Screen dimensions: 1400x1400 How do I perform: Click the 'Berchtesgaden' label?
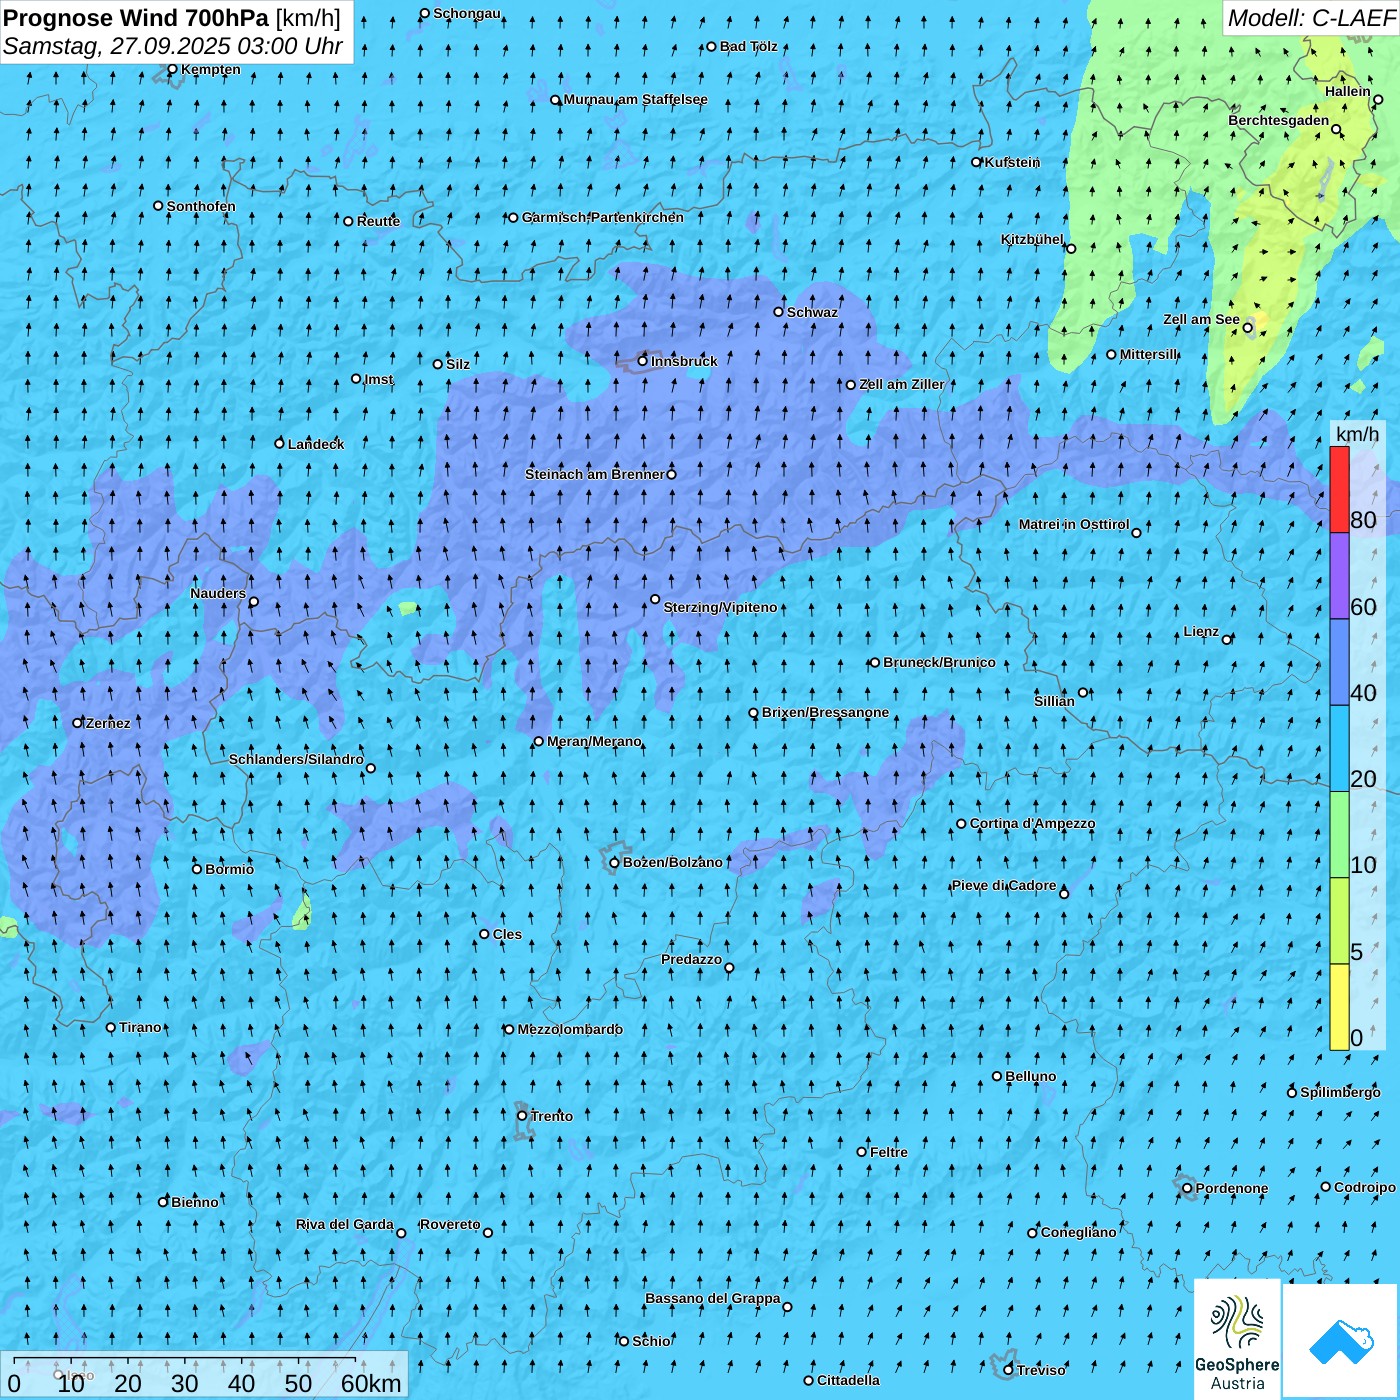tap(1279, 120)
